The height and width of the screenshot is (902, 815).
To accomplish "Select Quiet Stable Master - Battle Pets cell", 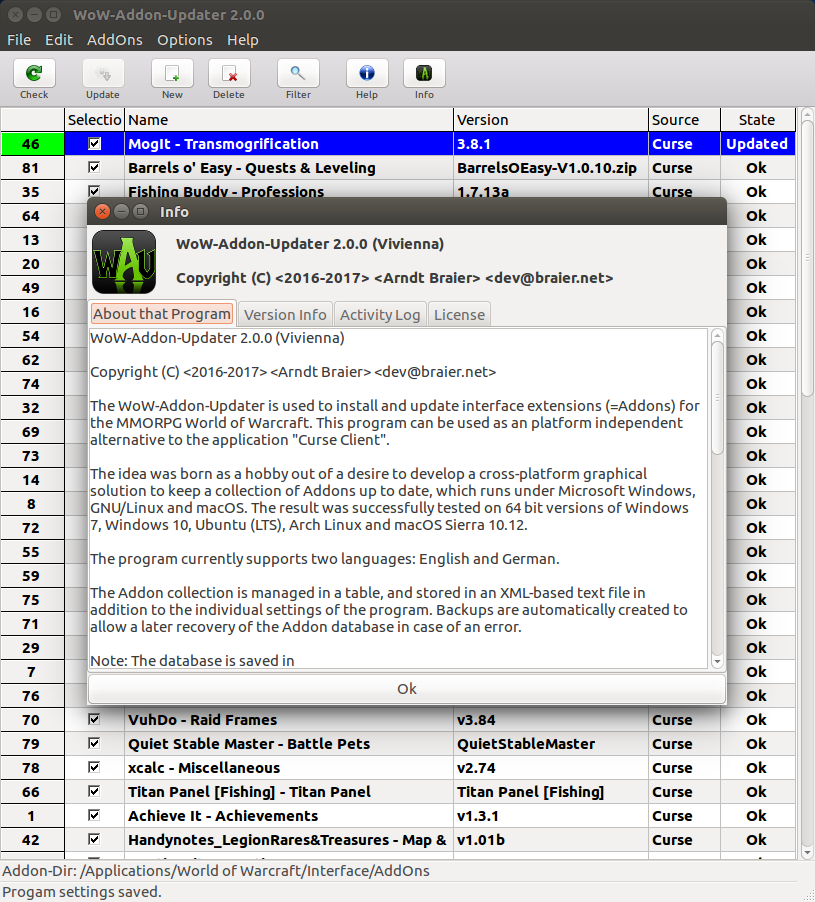I will click(x=289, y=744).
